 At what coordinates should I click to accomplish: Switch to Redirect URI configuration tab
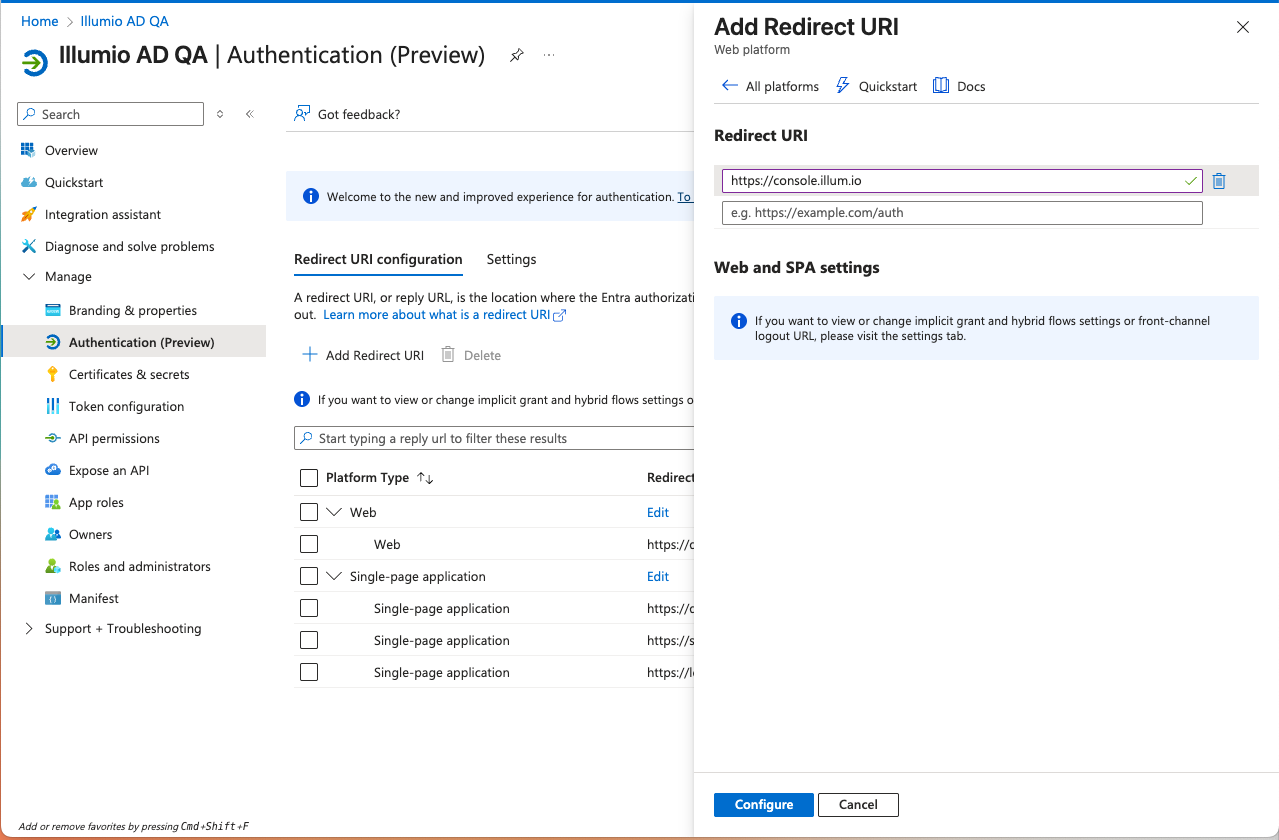pyautogui.click(x=378, y=259)
